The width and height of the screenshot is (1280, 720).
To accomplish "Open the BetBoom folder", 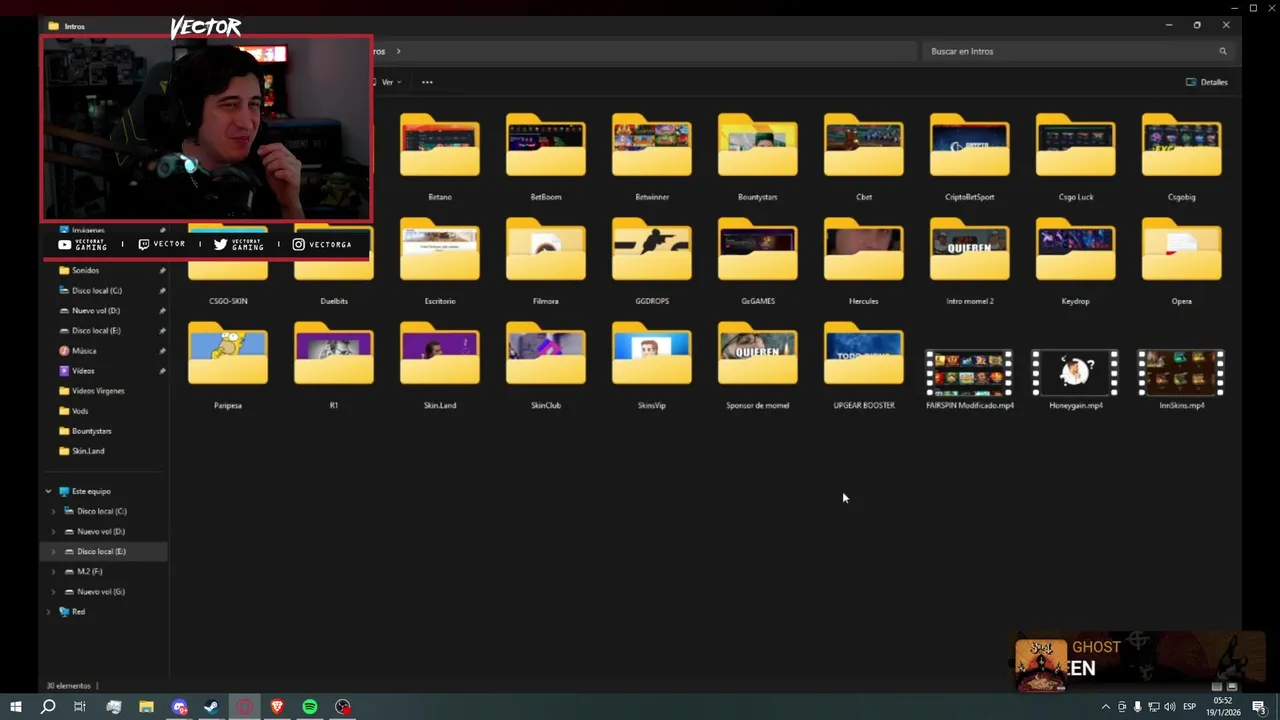I will (546, 147).
